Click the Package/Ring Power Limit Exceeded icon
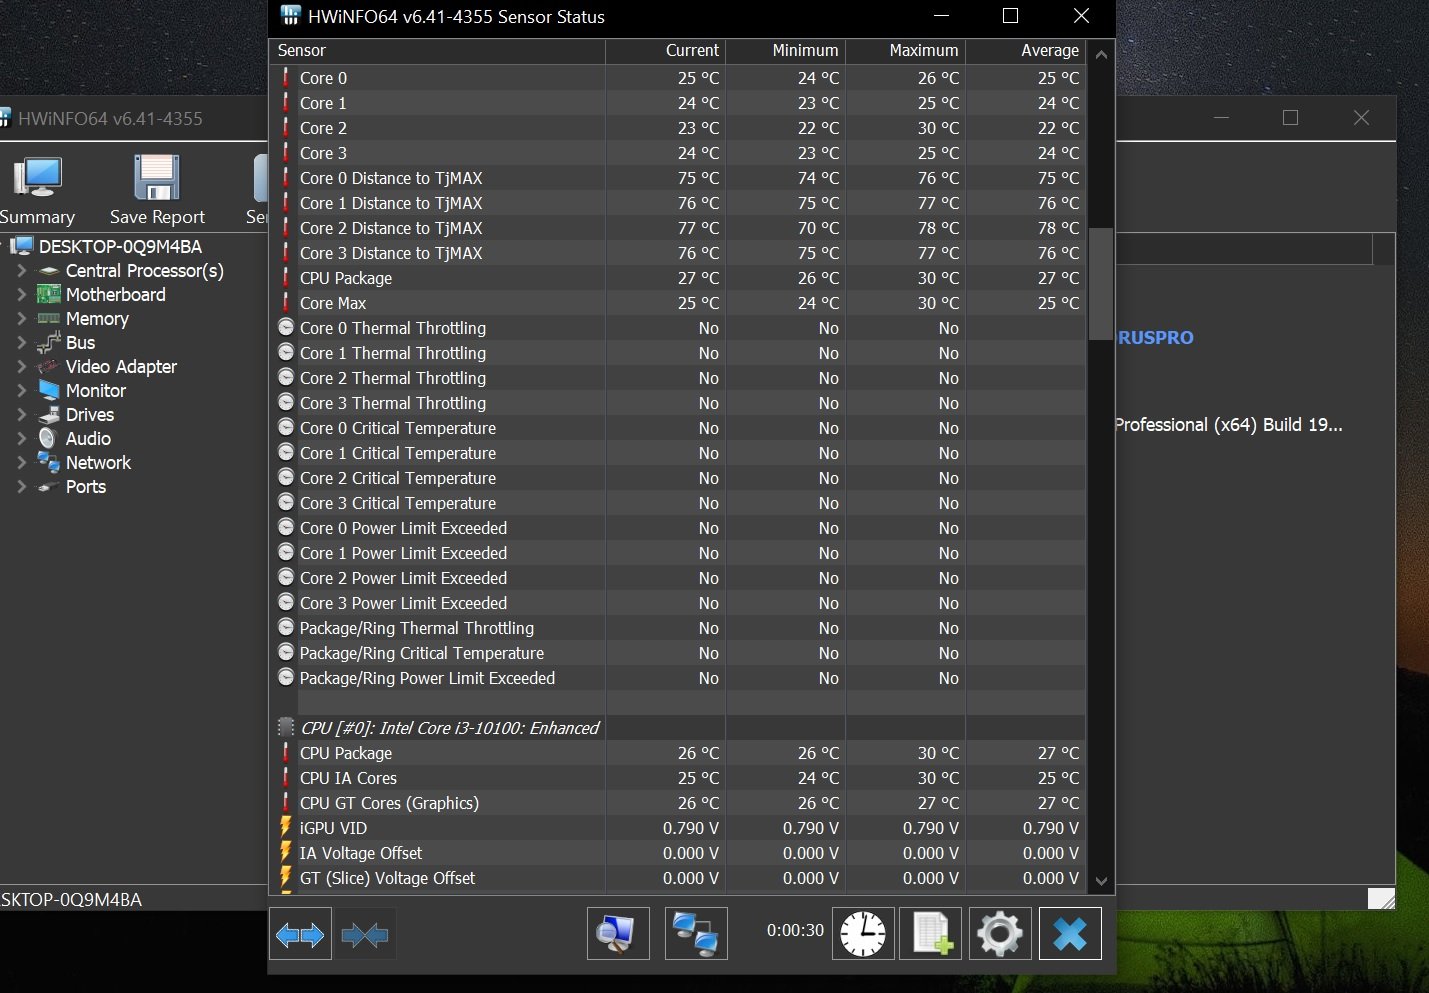Image resolution: width=1429 pixels, height=993 pixels. tap(286, 677)
